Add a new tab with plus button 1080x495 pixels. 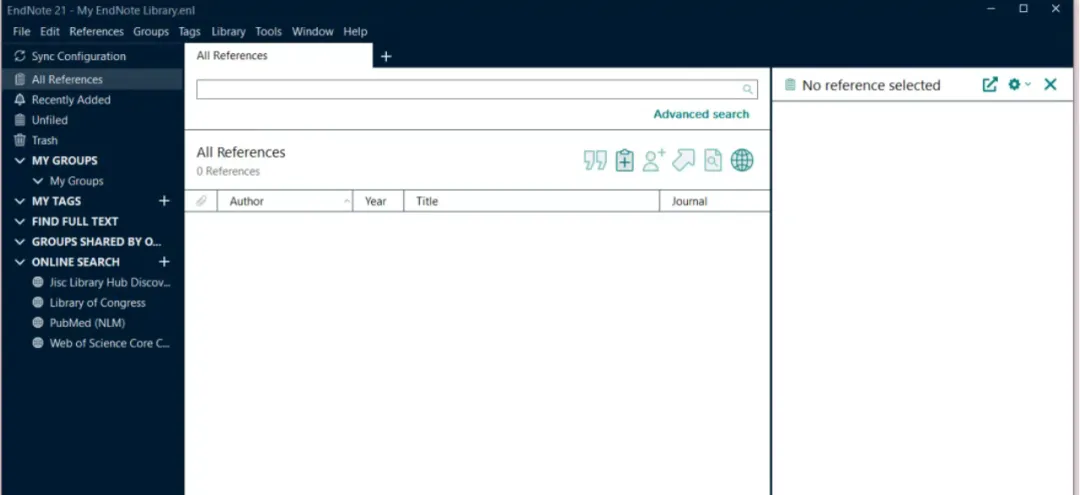coord(386,56)
